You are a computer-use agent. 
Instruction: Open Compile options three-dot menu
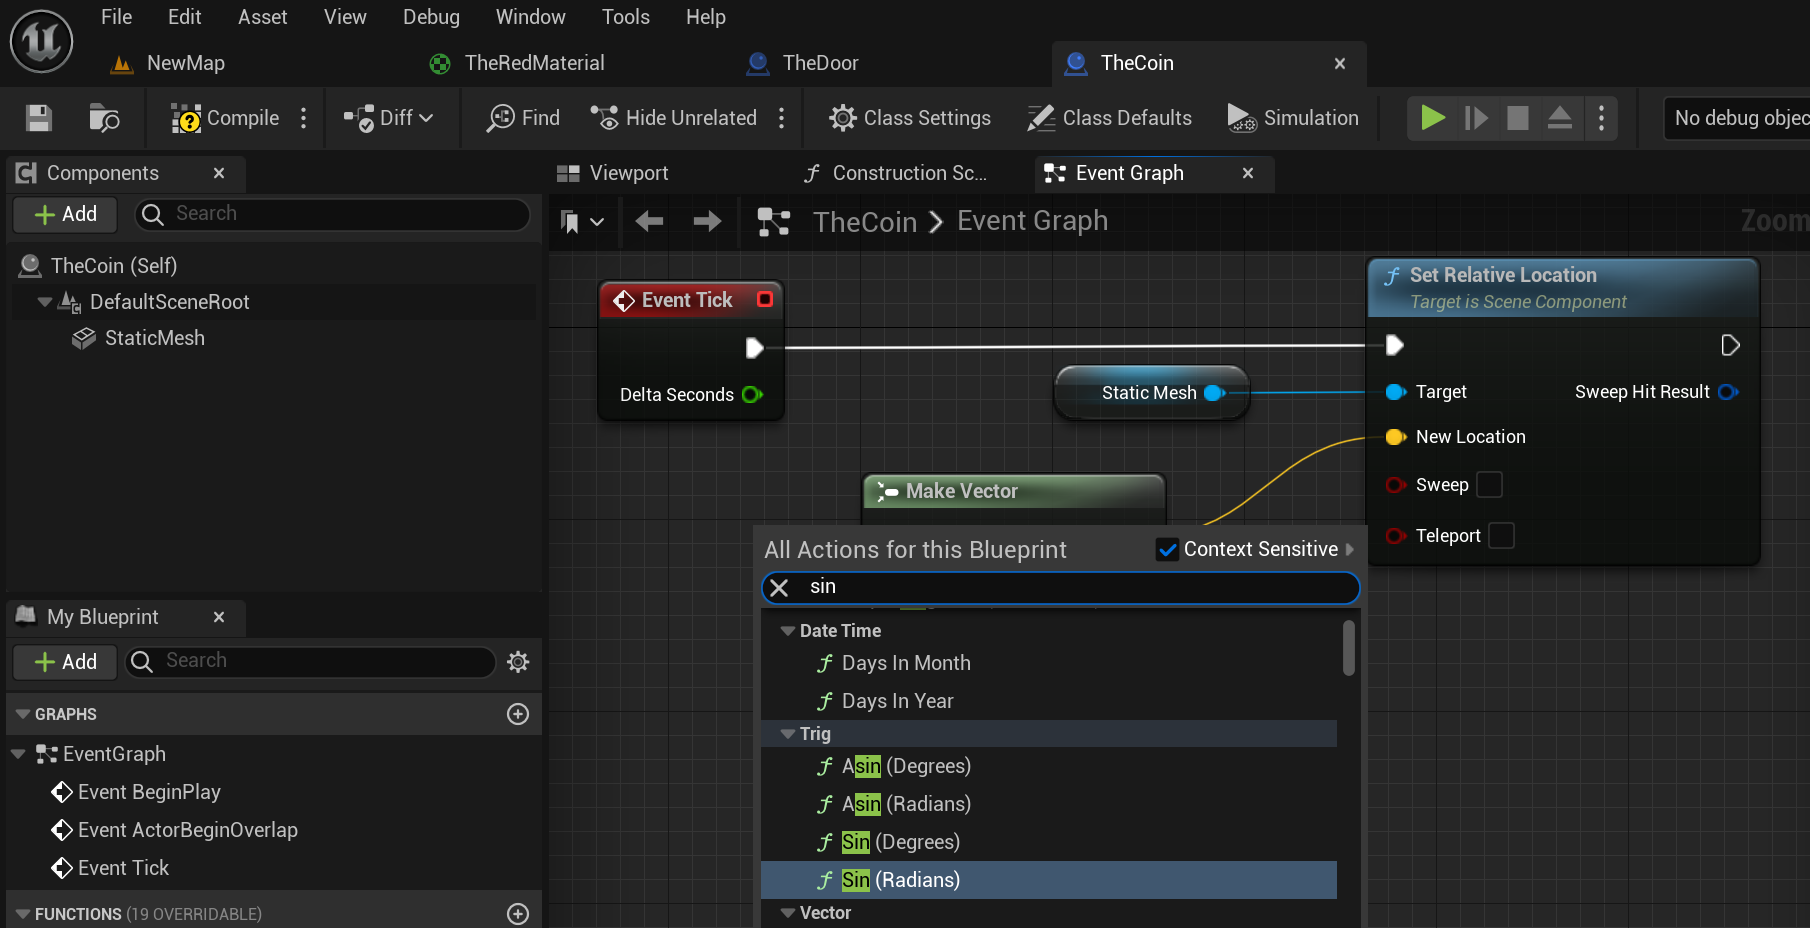point(304,118)
